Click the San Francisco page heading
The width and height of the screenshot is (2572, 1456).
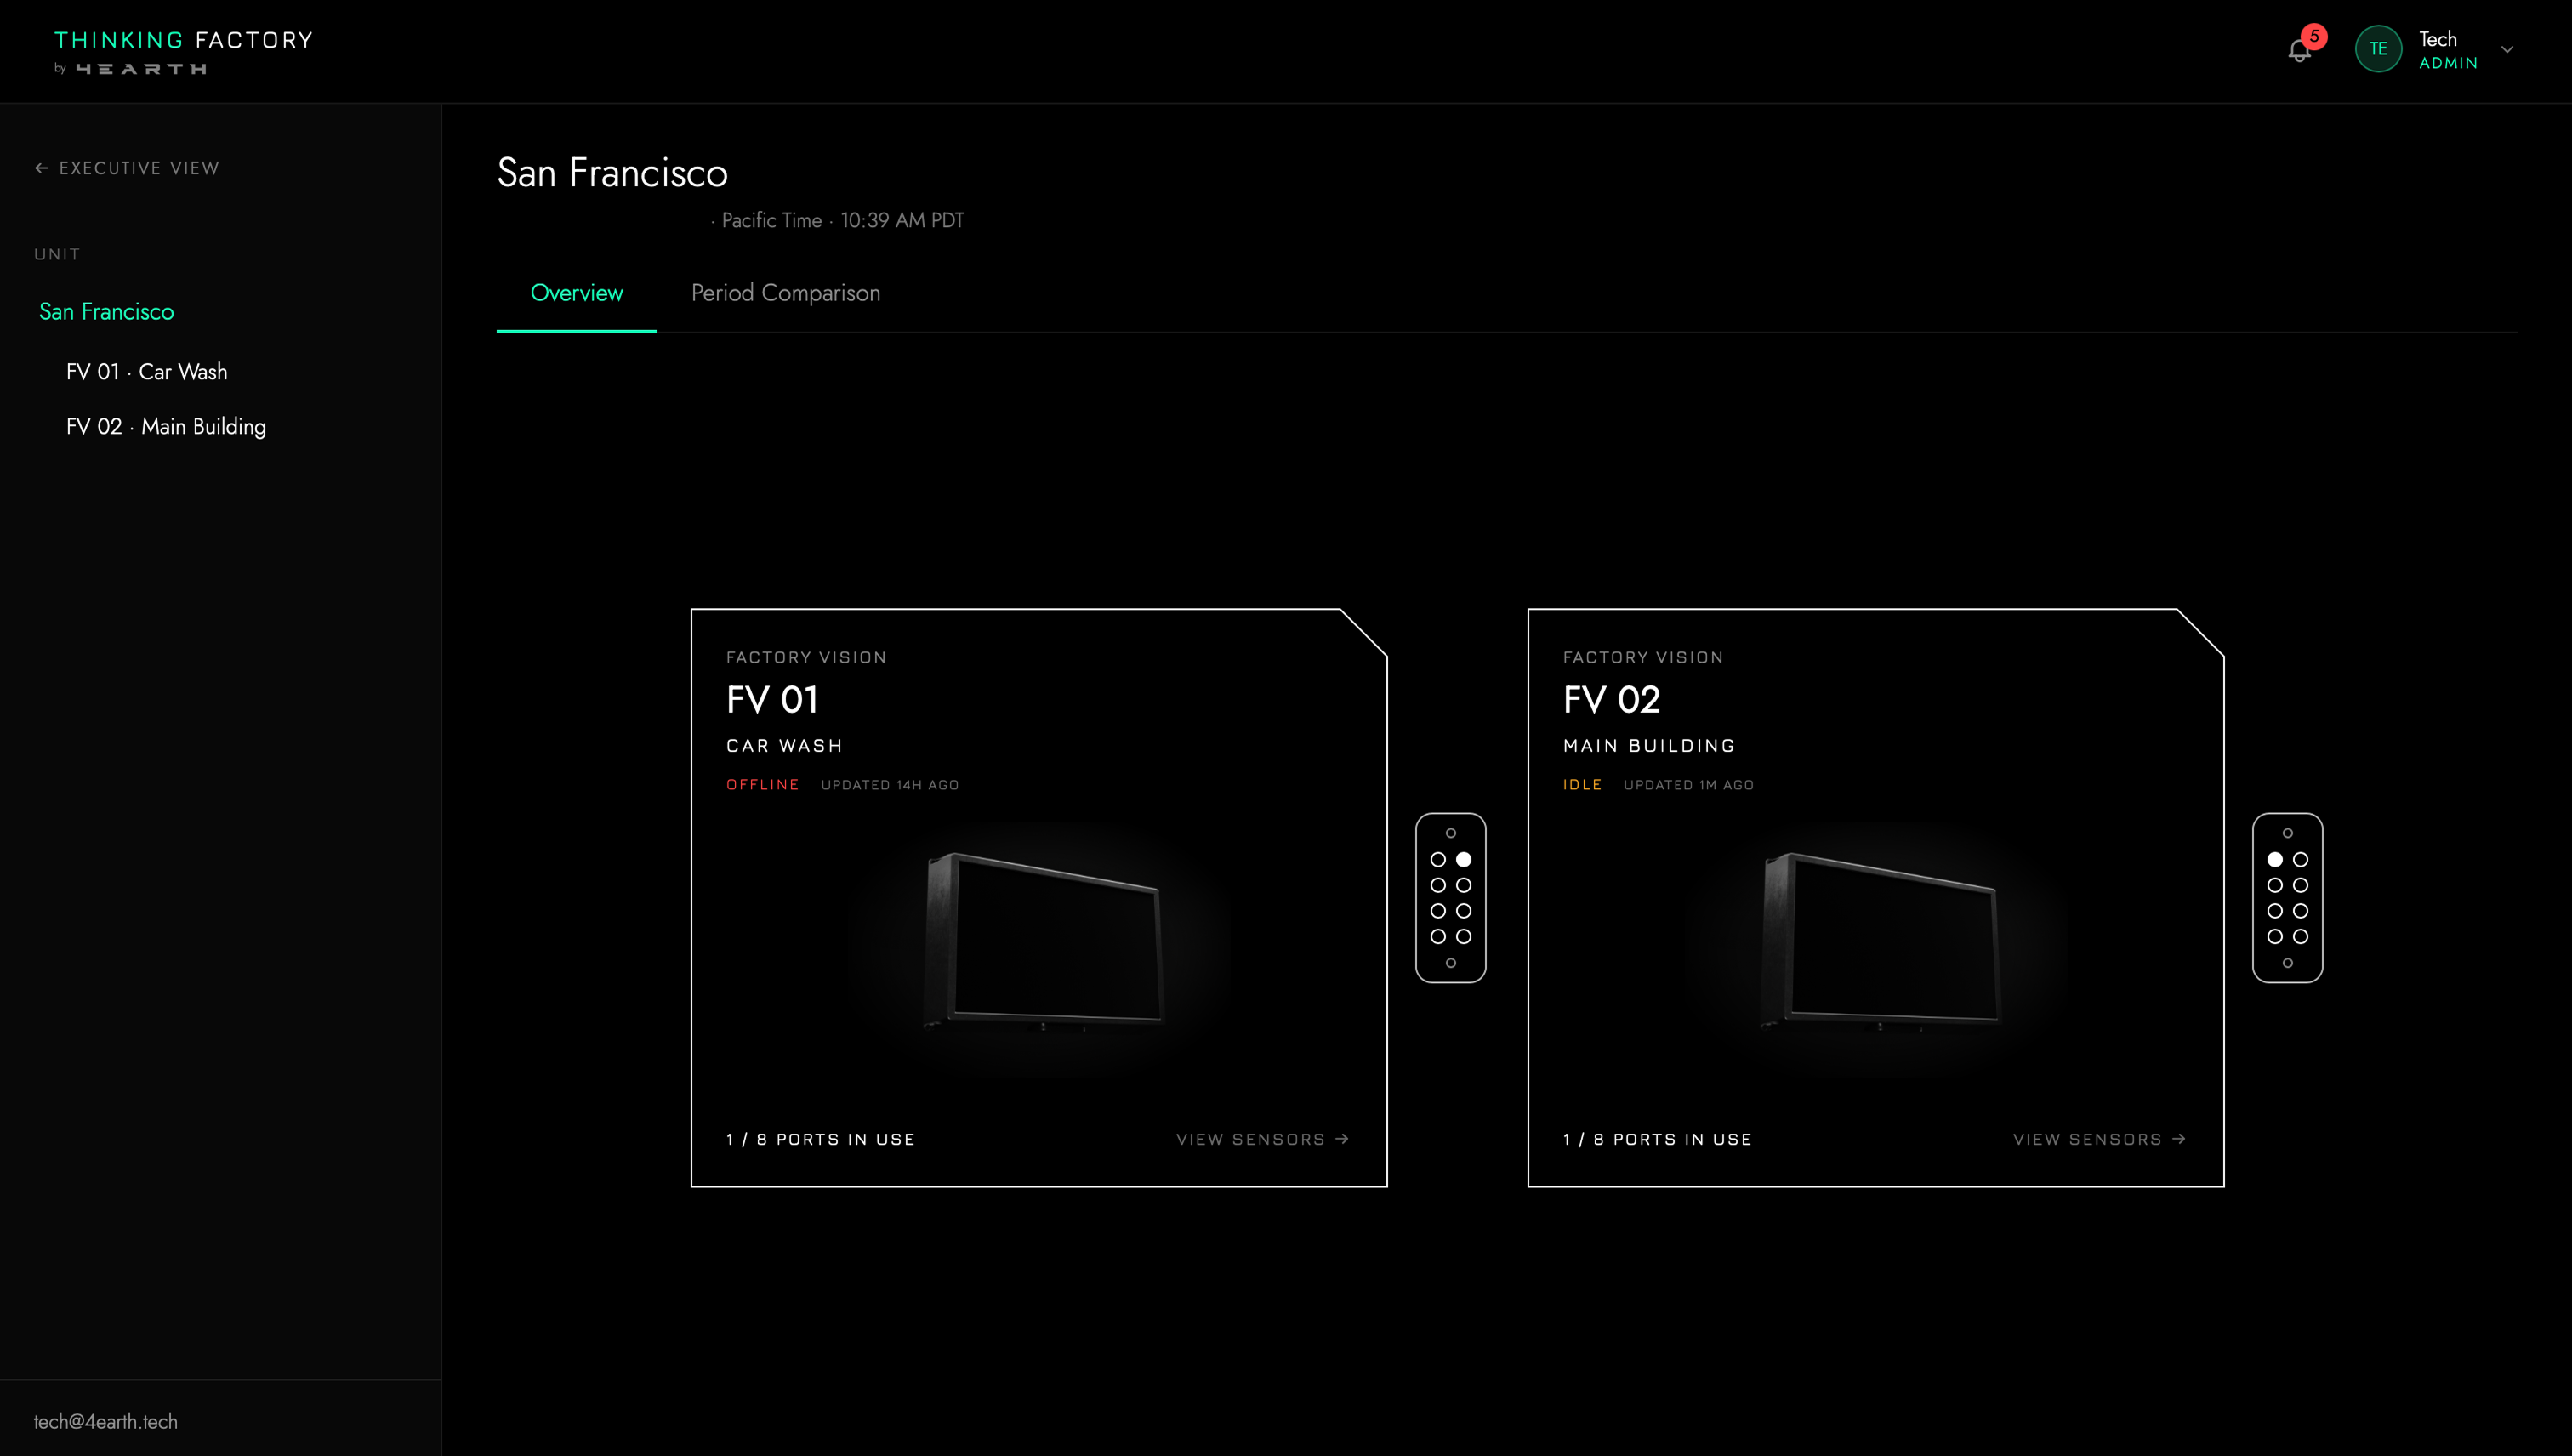(612, 172)
